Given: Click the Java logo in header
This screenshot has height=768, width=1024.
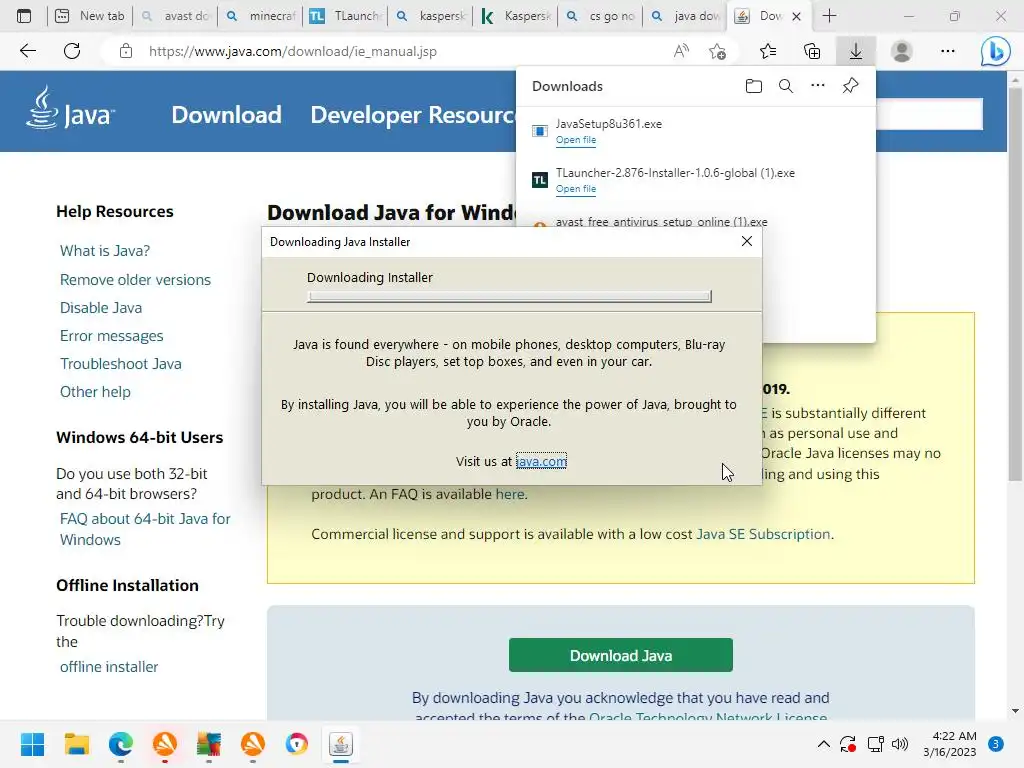Looking at the screenshot, I should point(70,110).
